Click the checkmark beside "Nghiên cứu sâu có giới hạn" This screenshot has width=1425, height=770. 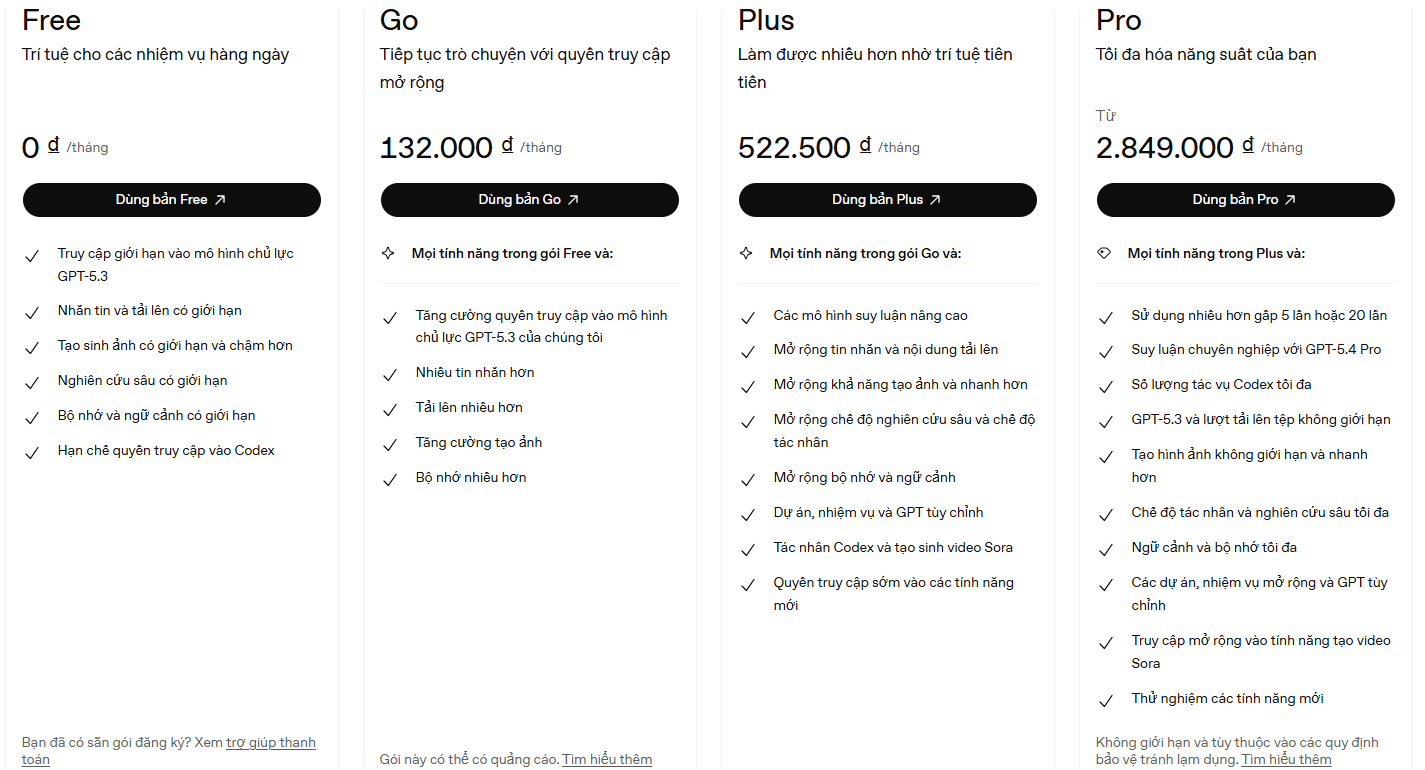pyautogui.click(x=32, y=383)
